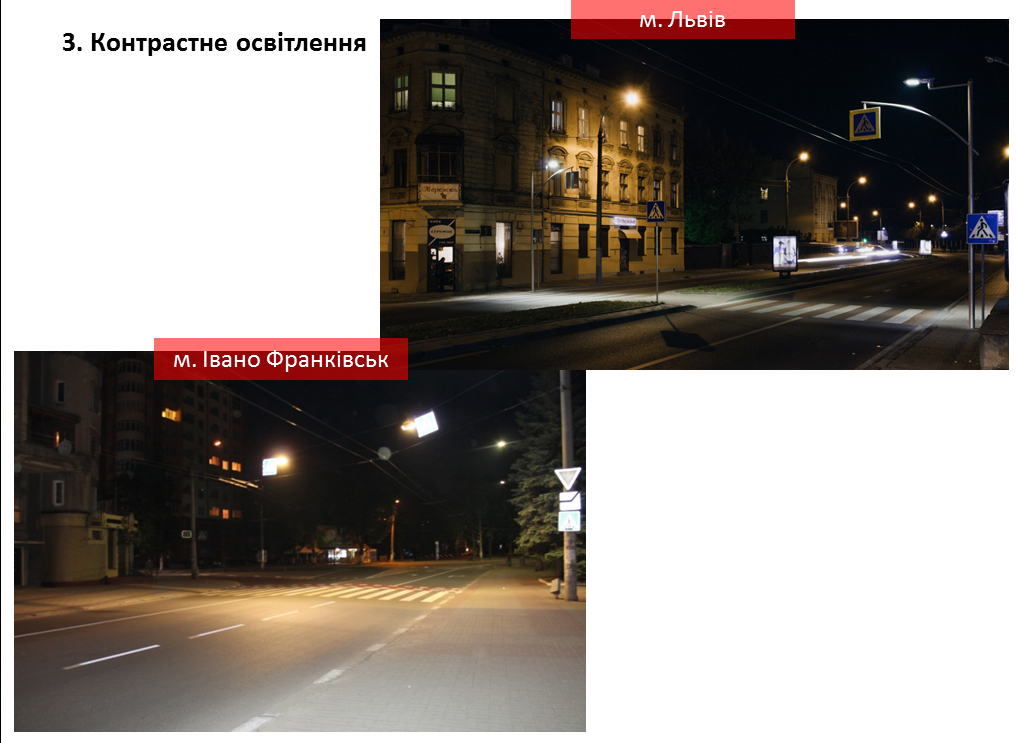1016x743 pixels.
Task: Select the red "м. Івано Франківськ" label
Action: tap(281, 359)
